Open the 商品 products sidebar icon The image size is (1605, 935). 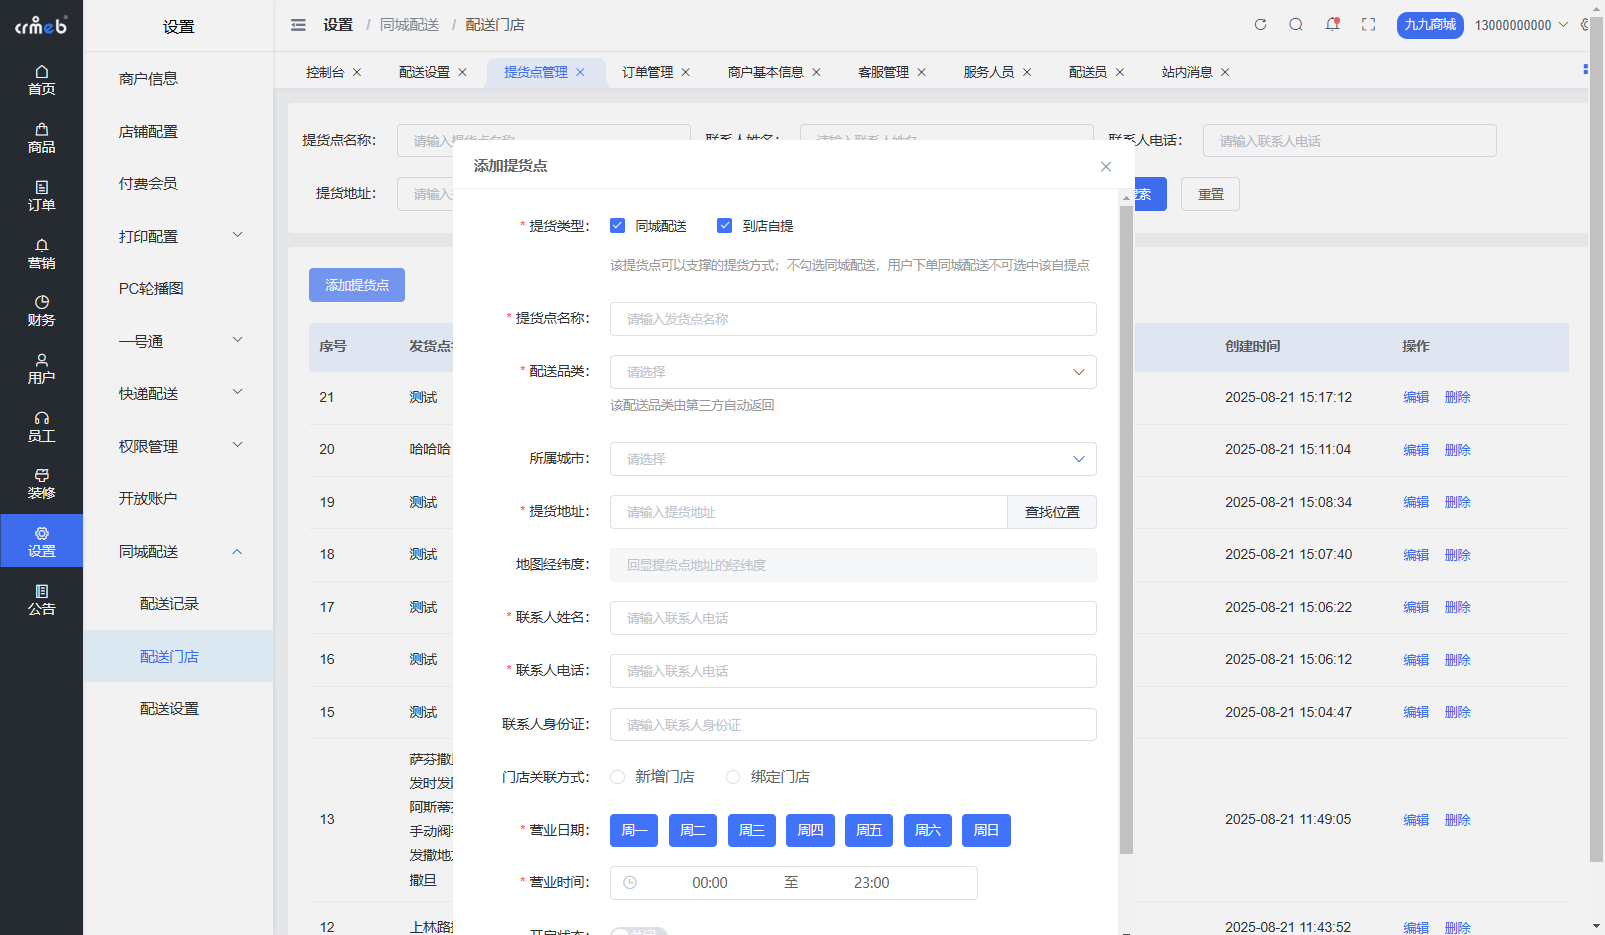tap(41, 138)
